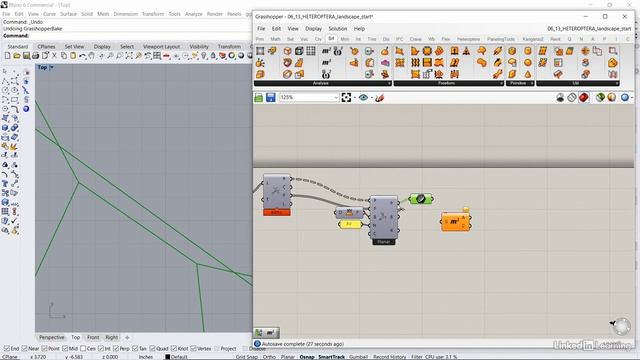Image resolution: width=640 pixels, height=360 pixels.
Task: Click the wireframe preview icon in Grasshopper toolbar
Action: [572, 98]
